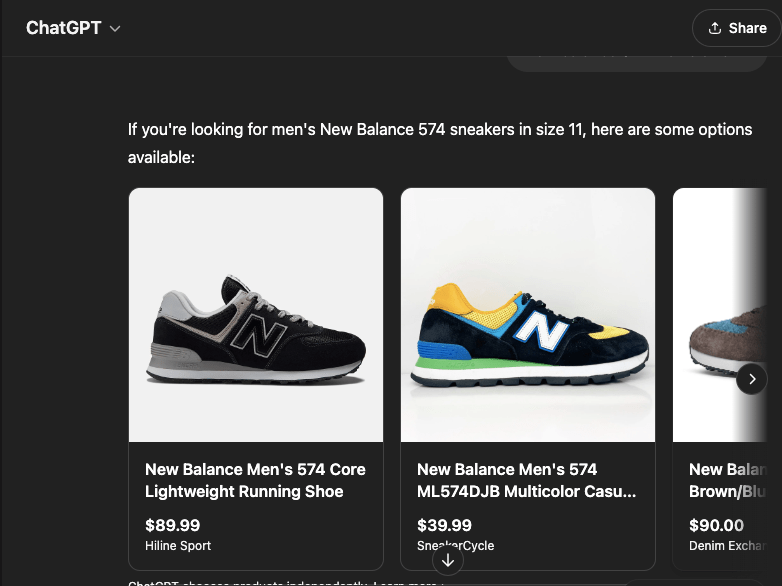
Task: Jump to bottom with down-arrow button
Action: coord(448,561)
